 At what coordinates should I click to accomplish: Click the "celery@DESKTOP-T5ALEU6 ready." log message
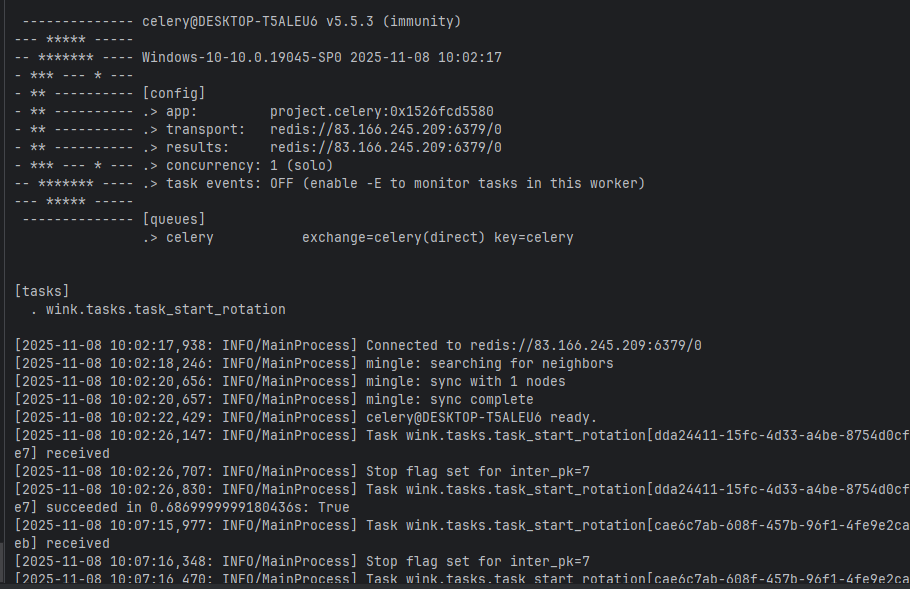(481, 417)
